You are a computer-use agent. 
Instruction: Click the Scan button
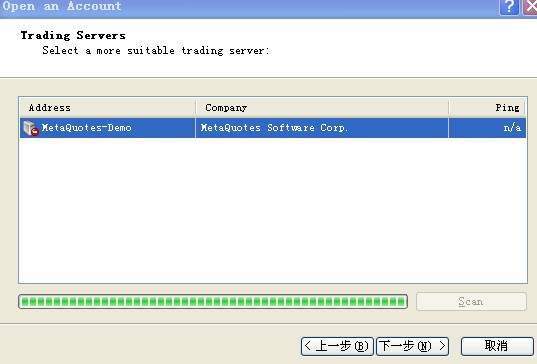(471, 302)
